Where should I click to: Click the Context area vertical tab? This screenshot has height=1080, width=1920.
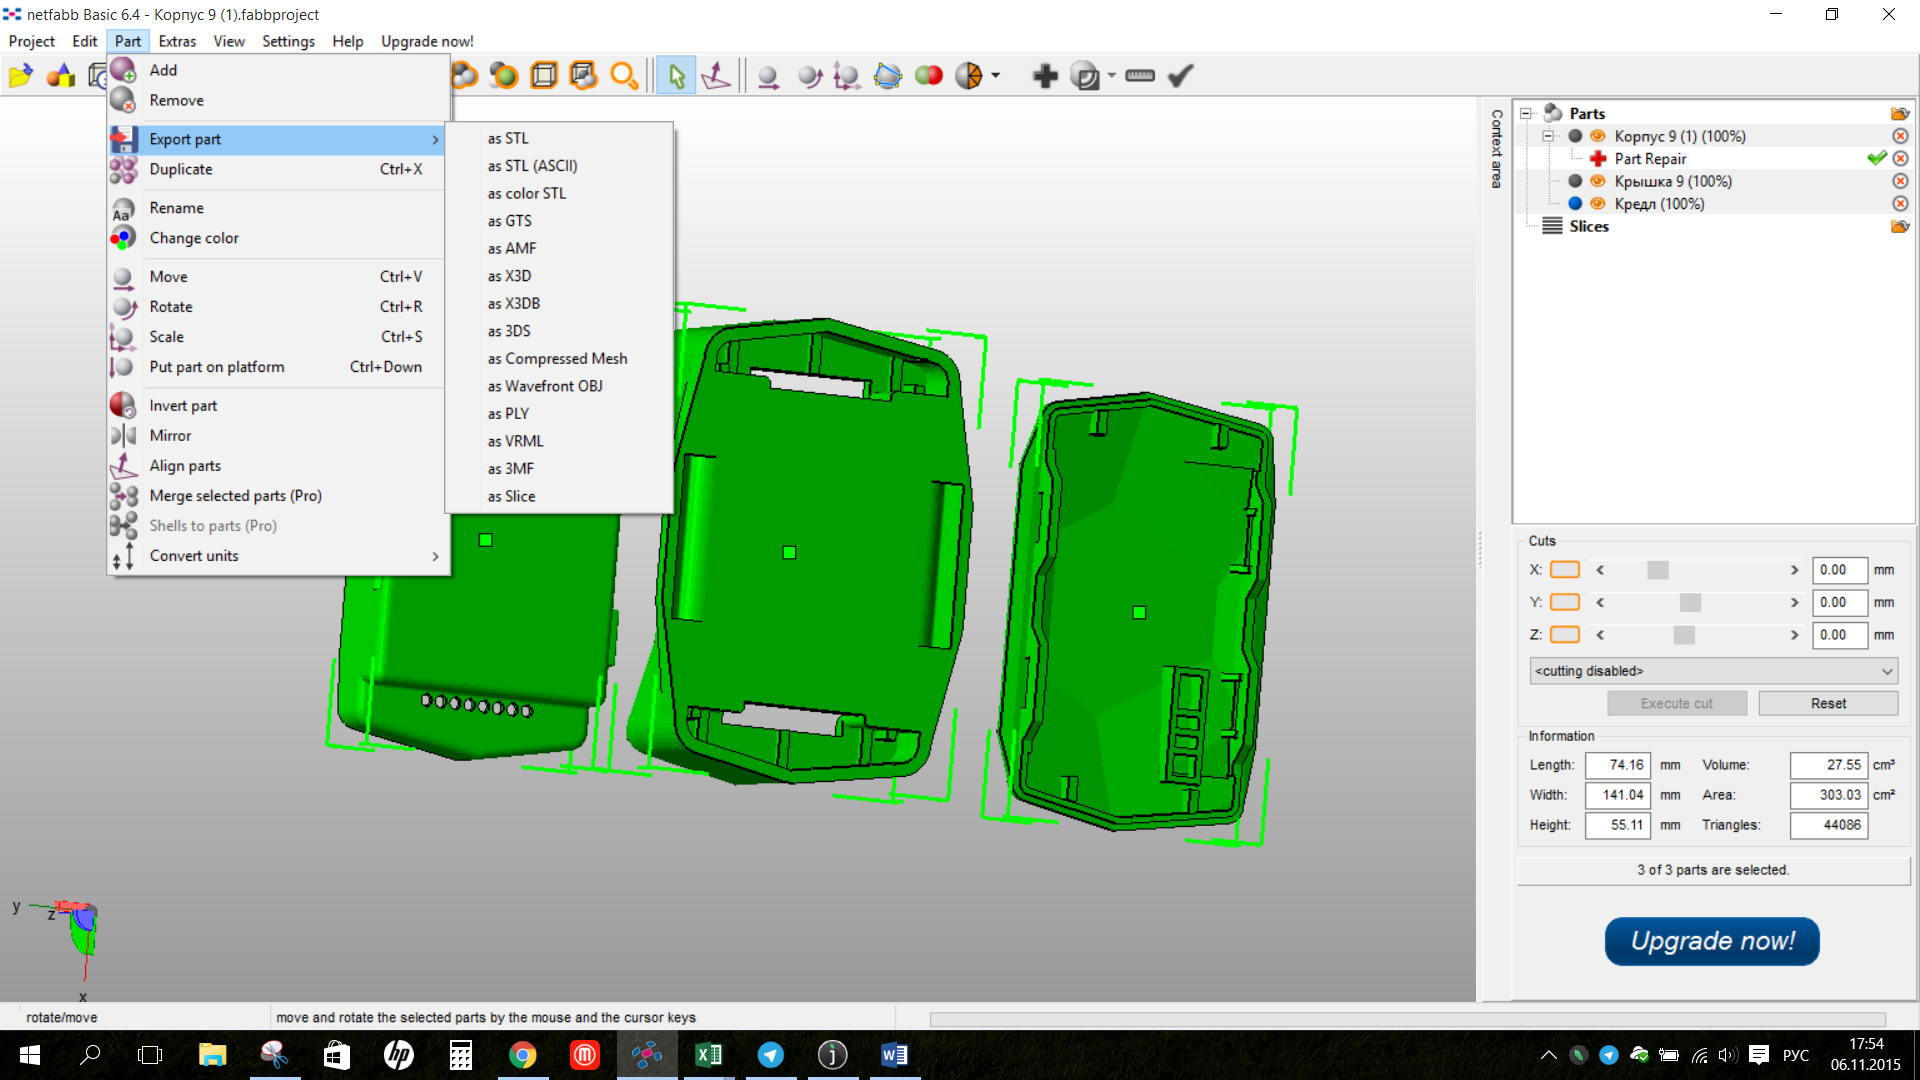(1496, 148)
